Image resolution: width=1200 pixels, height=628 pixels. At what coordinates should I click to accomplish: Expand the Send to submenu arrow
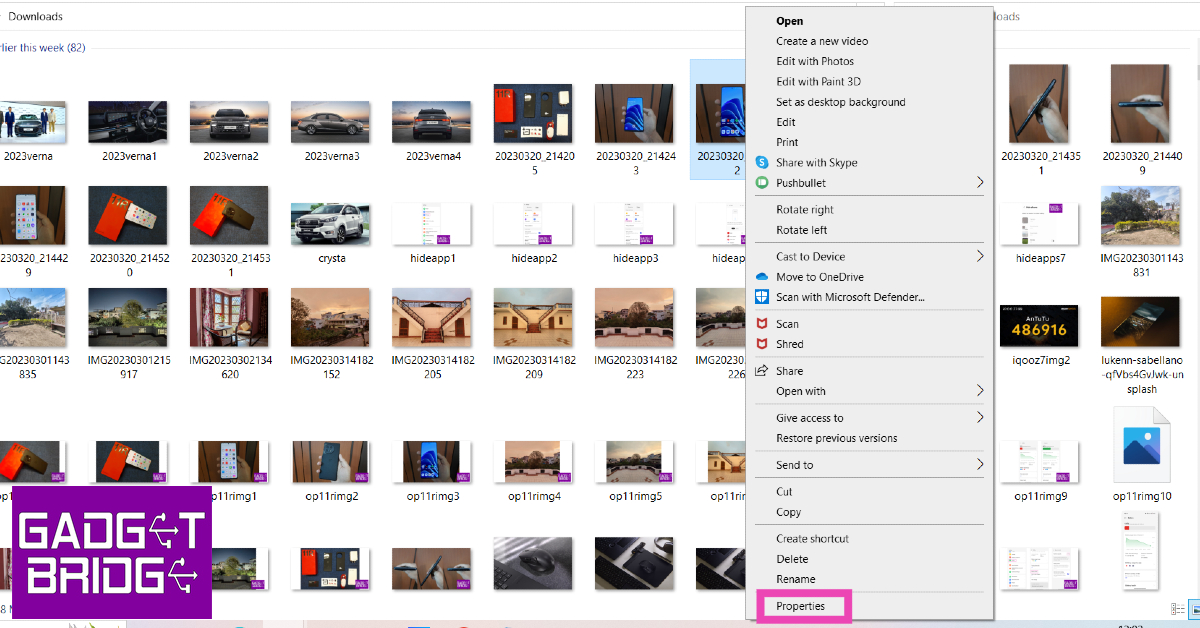(x=980, y=465)
